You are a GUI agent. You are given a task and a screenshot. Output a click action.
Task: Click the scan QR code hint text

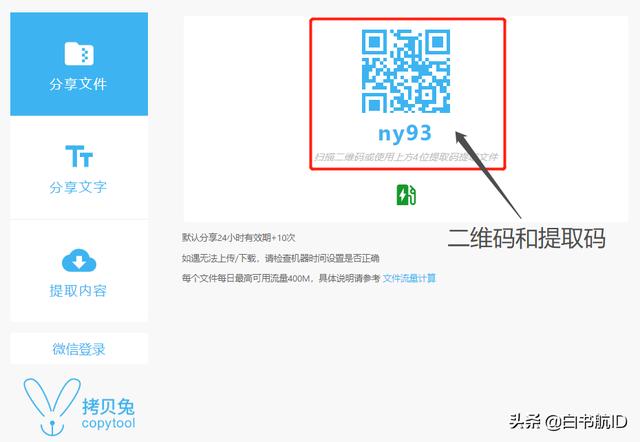[x=406, y=157]
